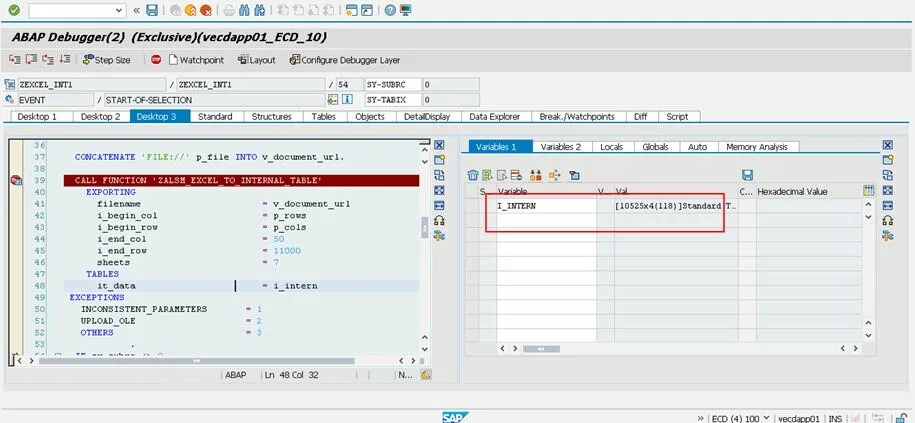Click the green Enter checkmark icon
Screen dimensions: 915x423
tap(14, 10)
